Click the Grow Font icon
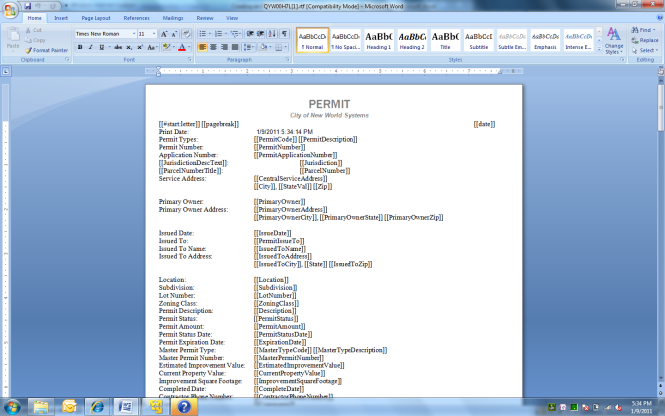 click(164, 33)
